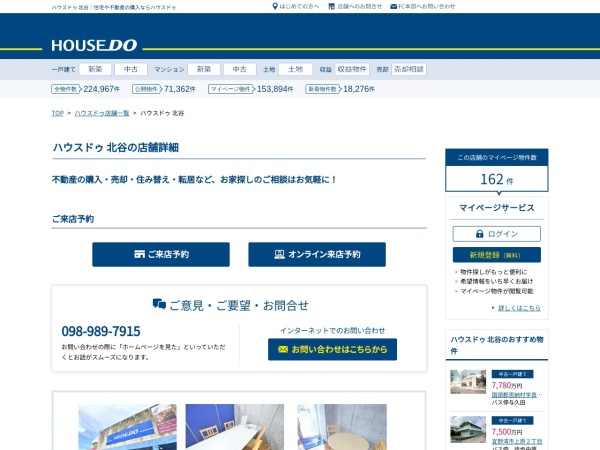The image size is (600, 450).
Task: Open the 国頭郡恩納村 property address link
Action: click(x=517, y=395)
